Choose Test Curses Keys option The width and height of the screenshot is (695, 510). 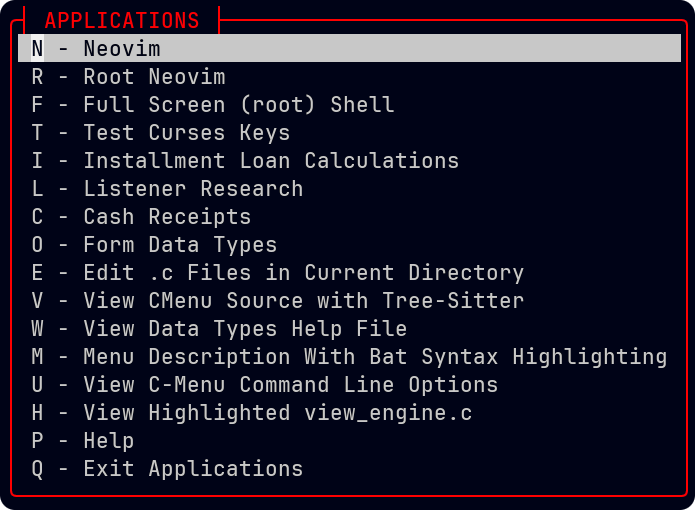186,133
